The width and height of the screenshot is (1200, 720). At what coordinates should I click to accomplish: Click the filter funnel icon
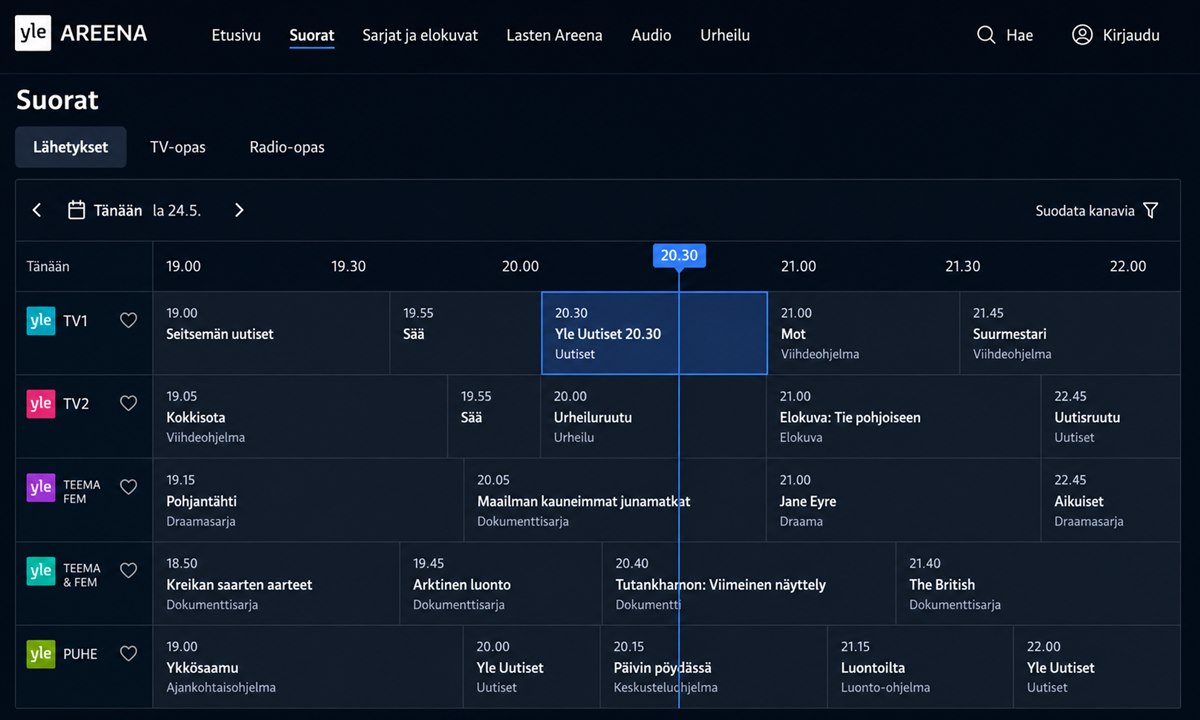click(1150, 210)
